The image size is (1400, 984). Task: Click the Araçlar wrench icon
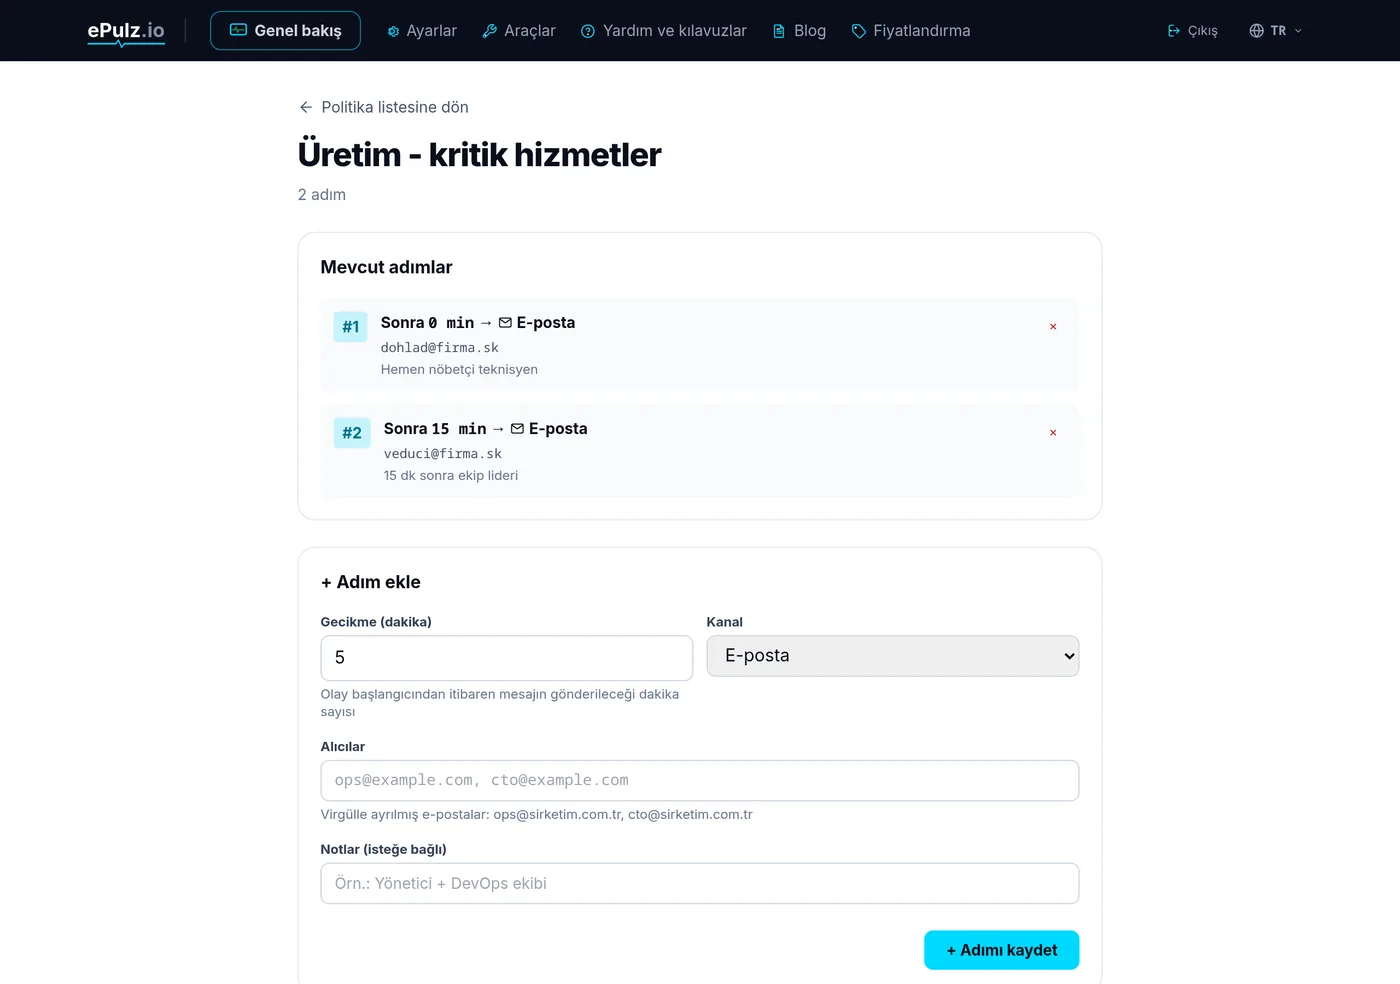click(x=490, y=31)
